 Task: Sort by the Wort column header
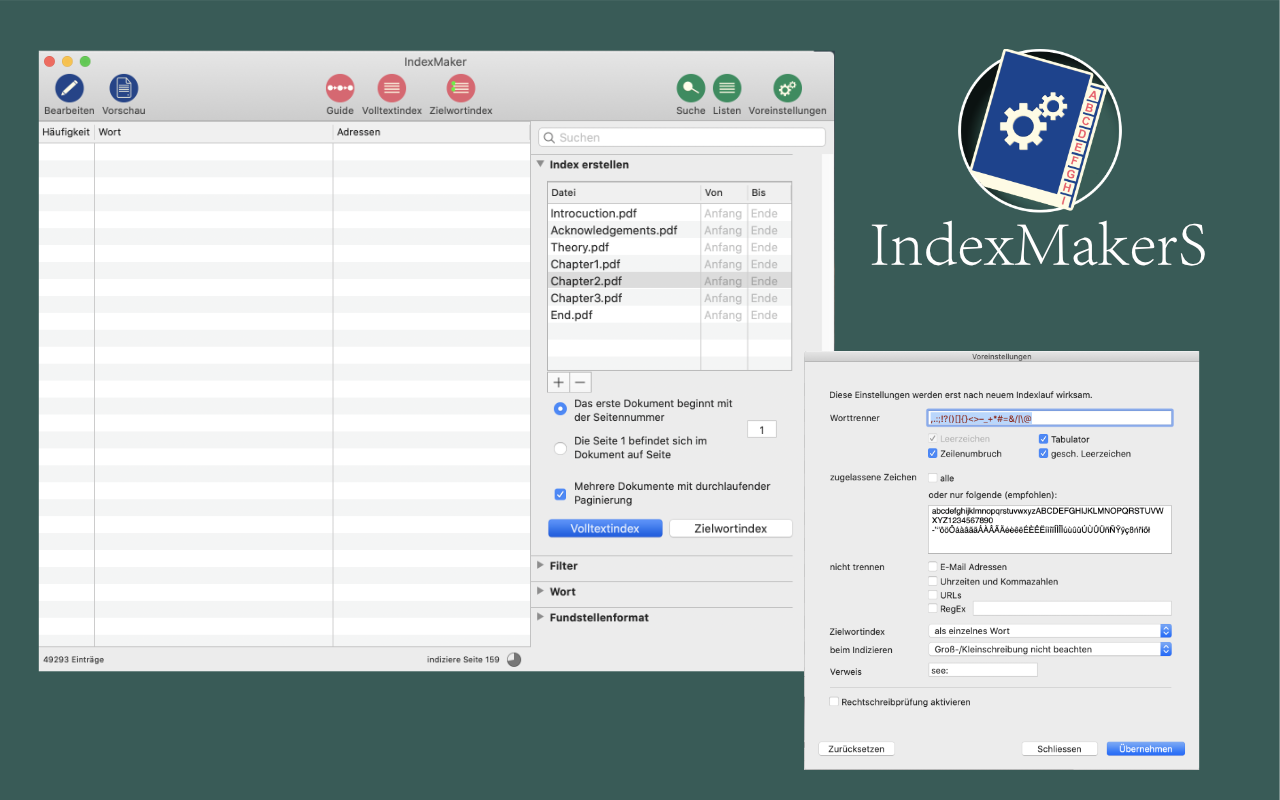coord(214,132)
